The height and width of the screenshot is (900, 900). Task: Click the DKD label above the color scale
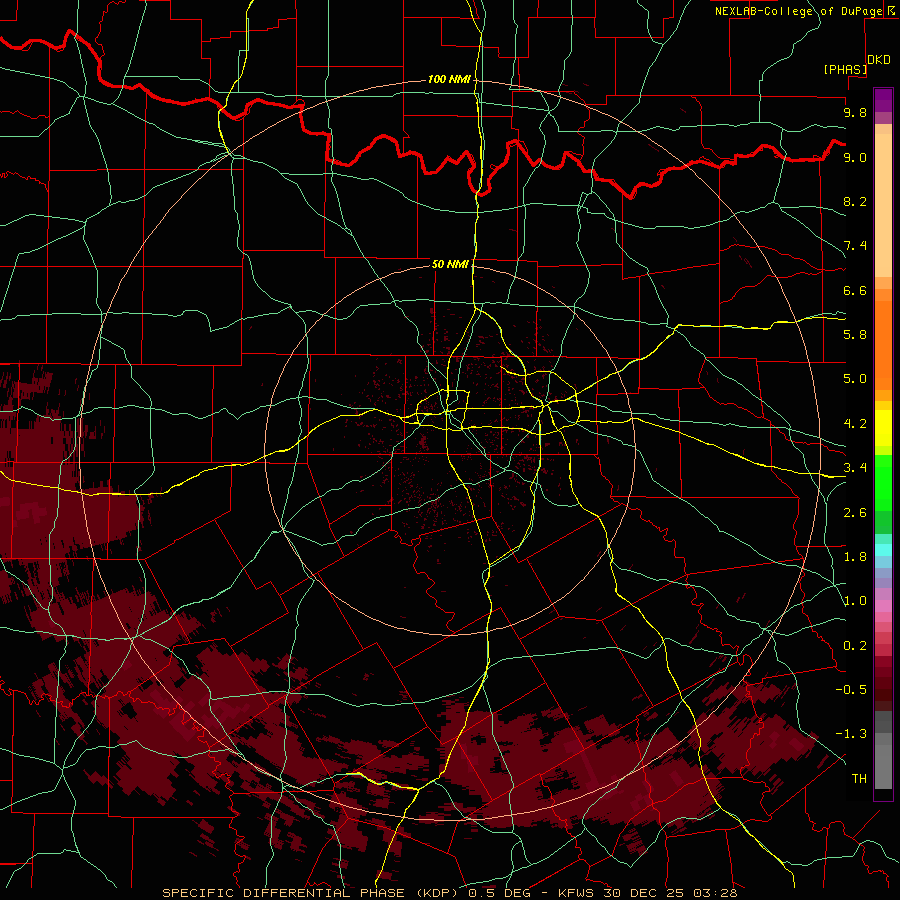(879, 59)
